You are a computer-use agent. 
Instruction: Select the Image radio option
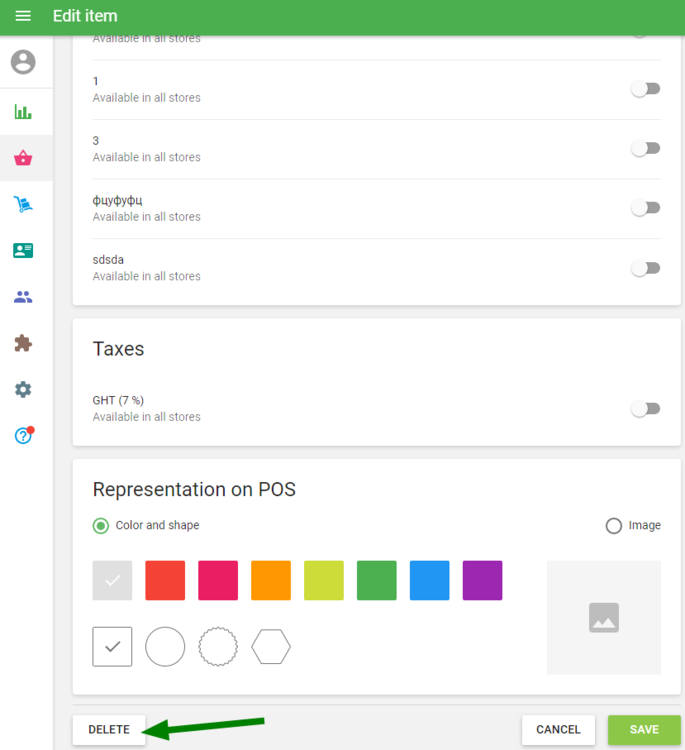pyautogui.click(x=614, y=526)
